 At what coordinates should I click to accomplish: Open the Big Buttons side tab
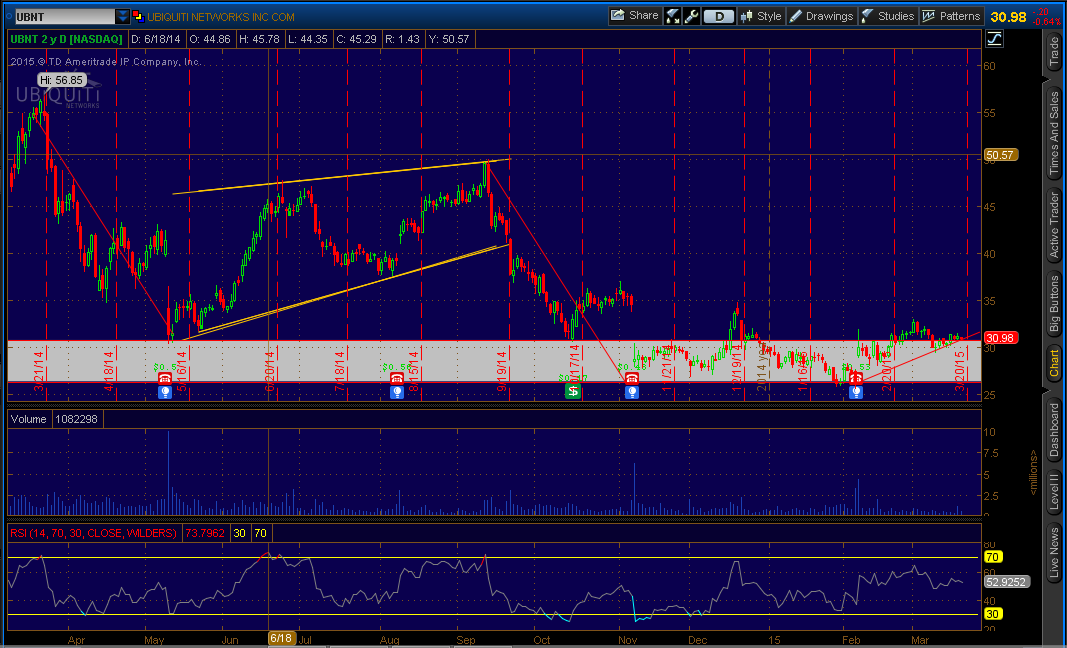(1054, 304)
